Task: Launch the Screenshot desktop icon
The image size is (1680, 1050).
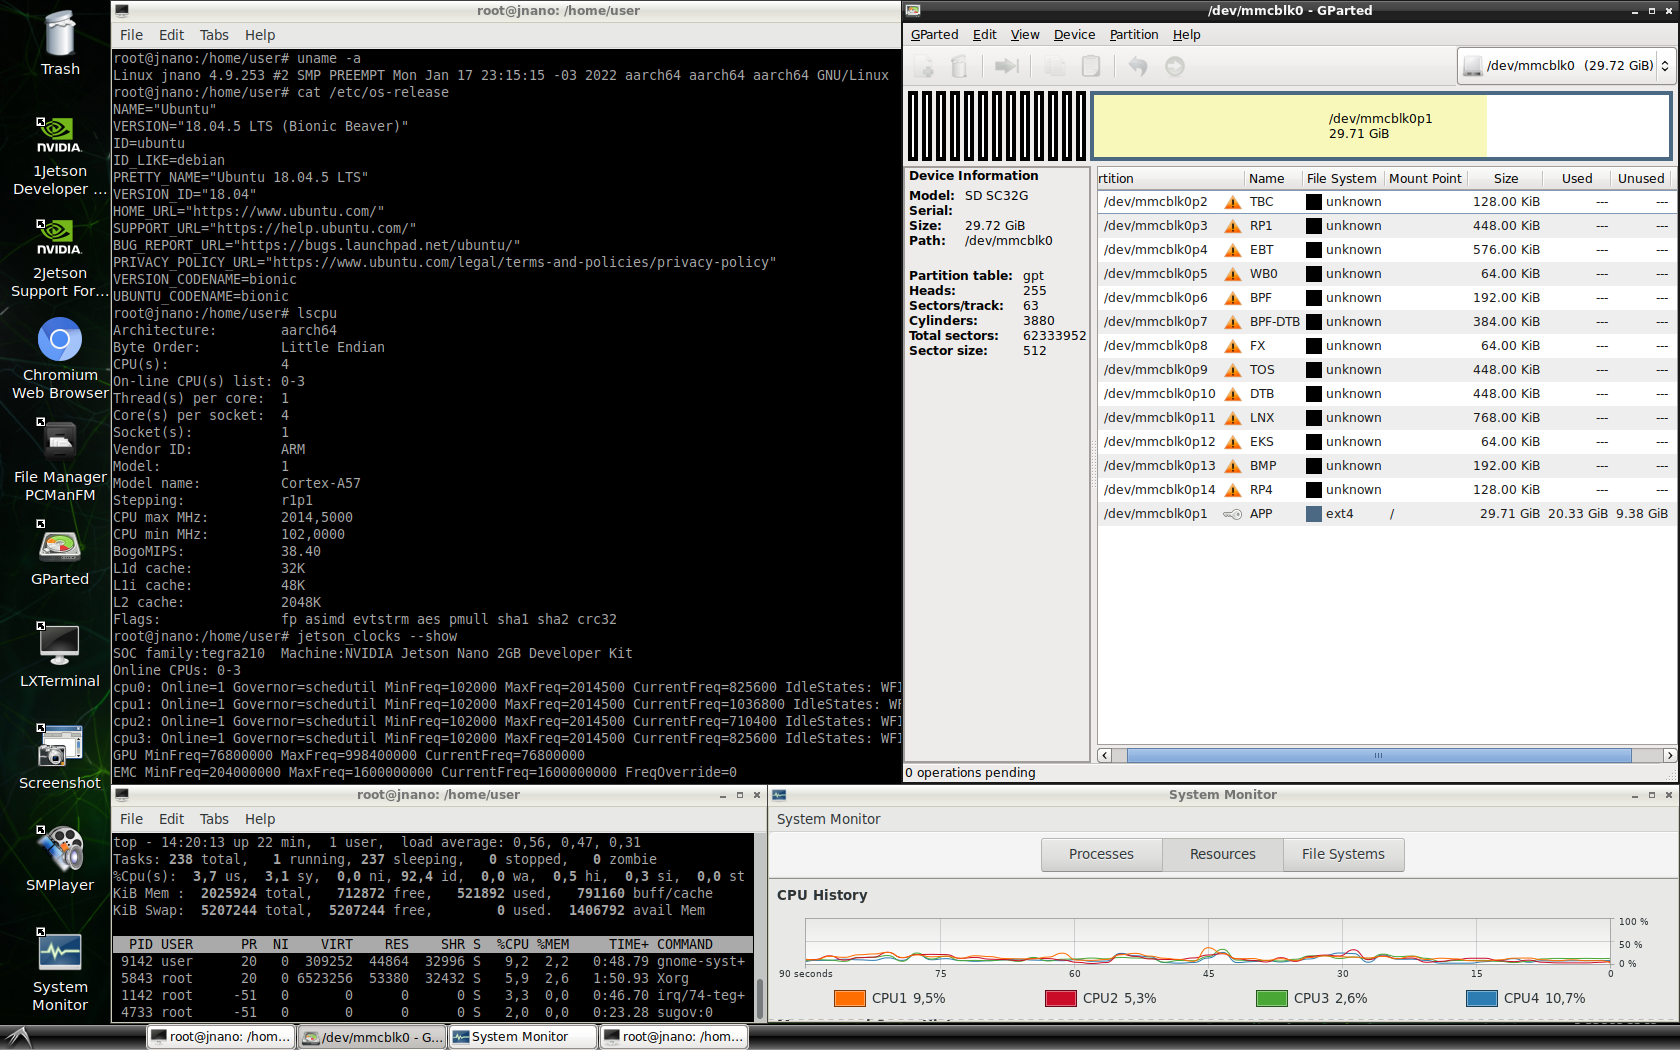Action: (60, 759)
